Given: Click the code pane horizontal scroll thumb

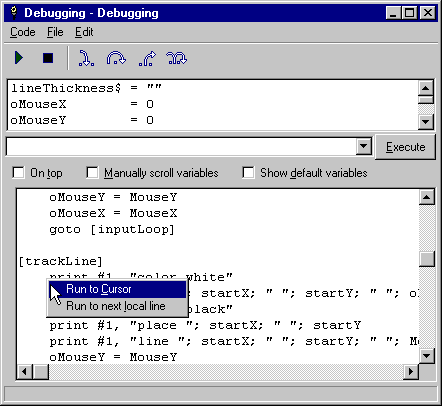Looking at the screenshot, I should coord(41,371).
